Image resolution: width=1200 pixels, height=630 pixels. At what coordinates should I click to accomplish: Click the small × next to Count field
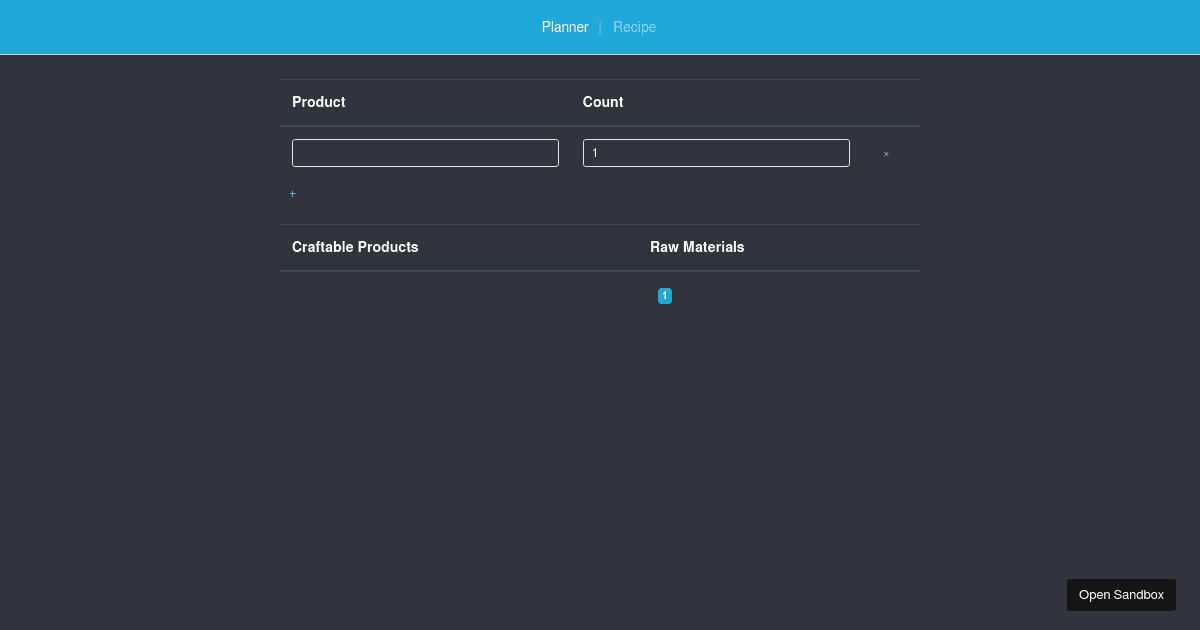pos(886,153)
